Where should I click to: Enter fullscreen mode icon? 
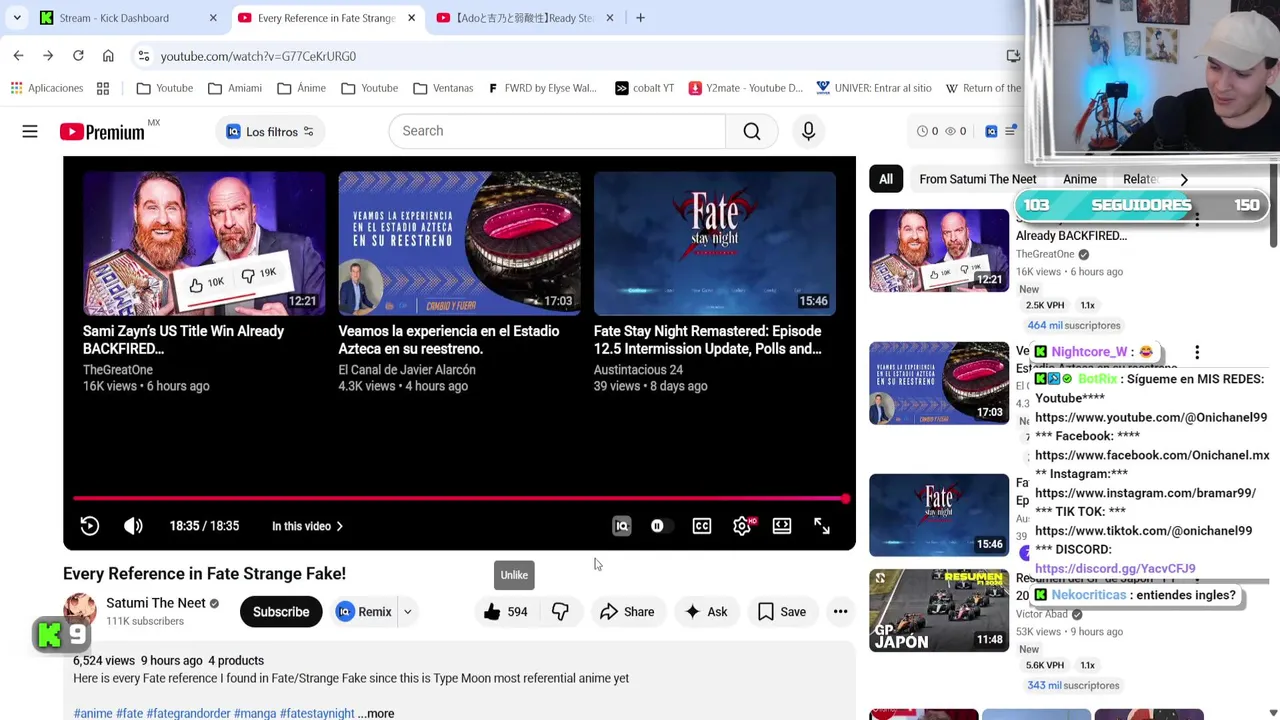pyautogui.click(x=822, y=526)
